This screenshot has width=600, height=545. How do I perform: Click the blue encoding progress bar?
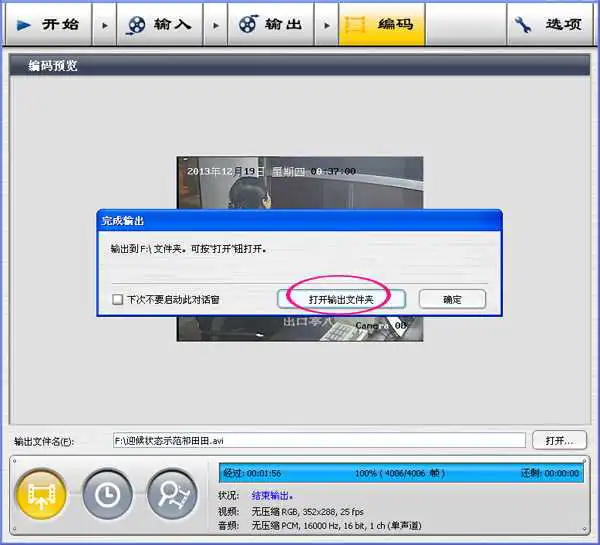click(401, 473)
